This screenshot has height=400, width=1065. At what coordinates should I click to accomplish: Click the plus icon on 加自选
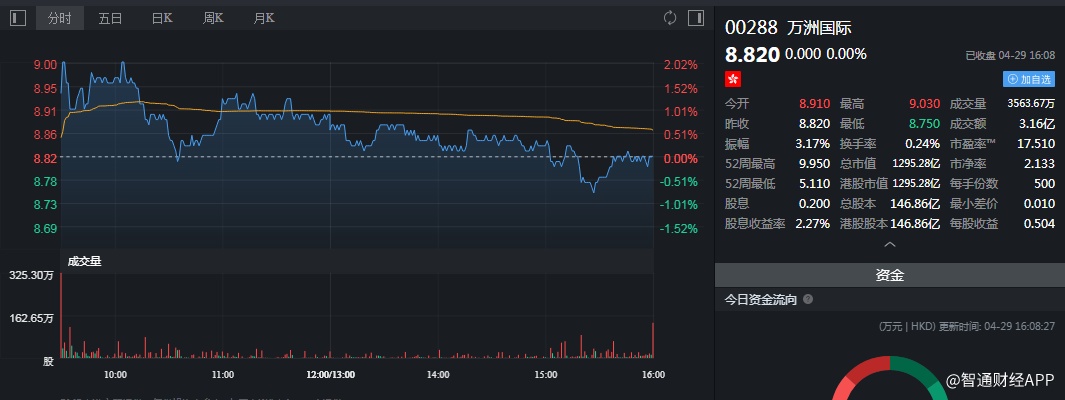[1011, 79]
